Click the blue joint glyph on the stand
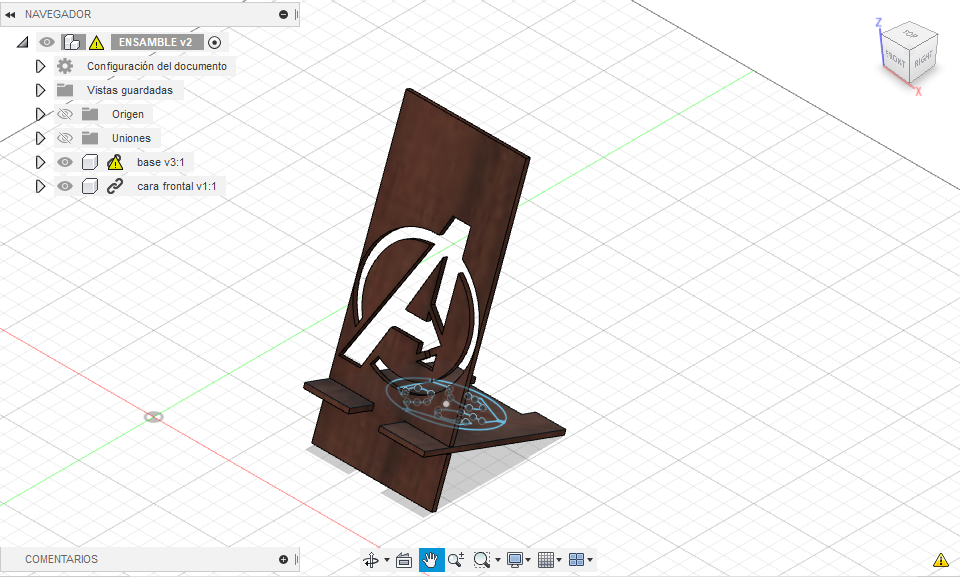This screenshot has width=960, height=577. click(x=446, y=404)
